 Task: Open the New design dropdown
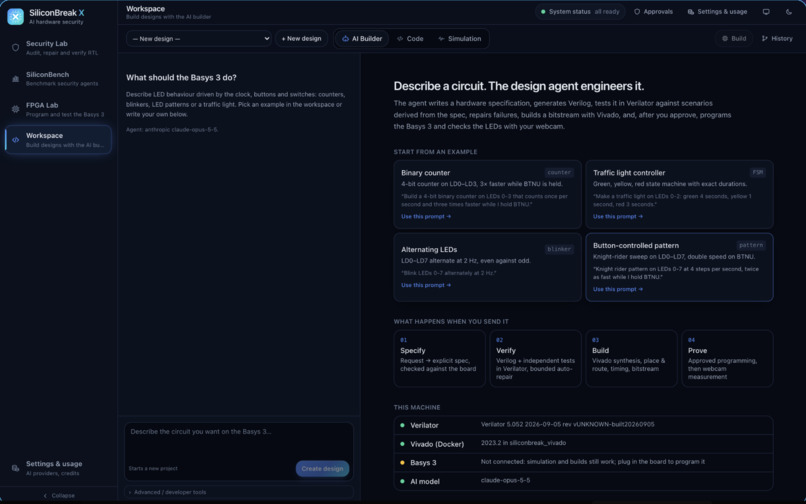(x=198, y=39)
